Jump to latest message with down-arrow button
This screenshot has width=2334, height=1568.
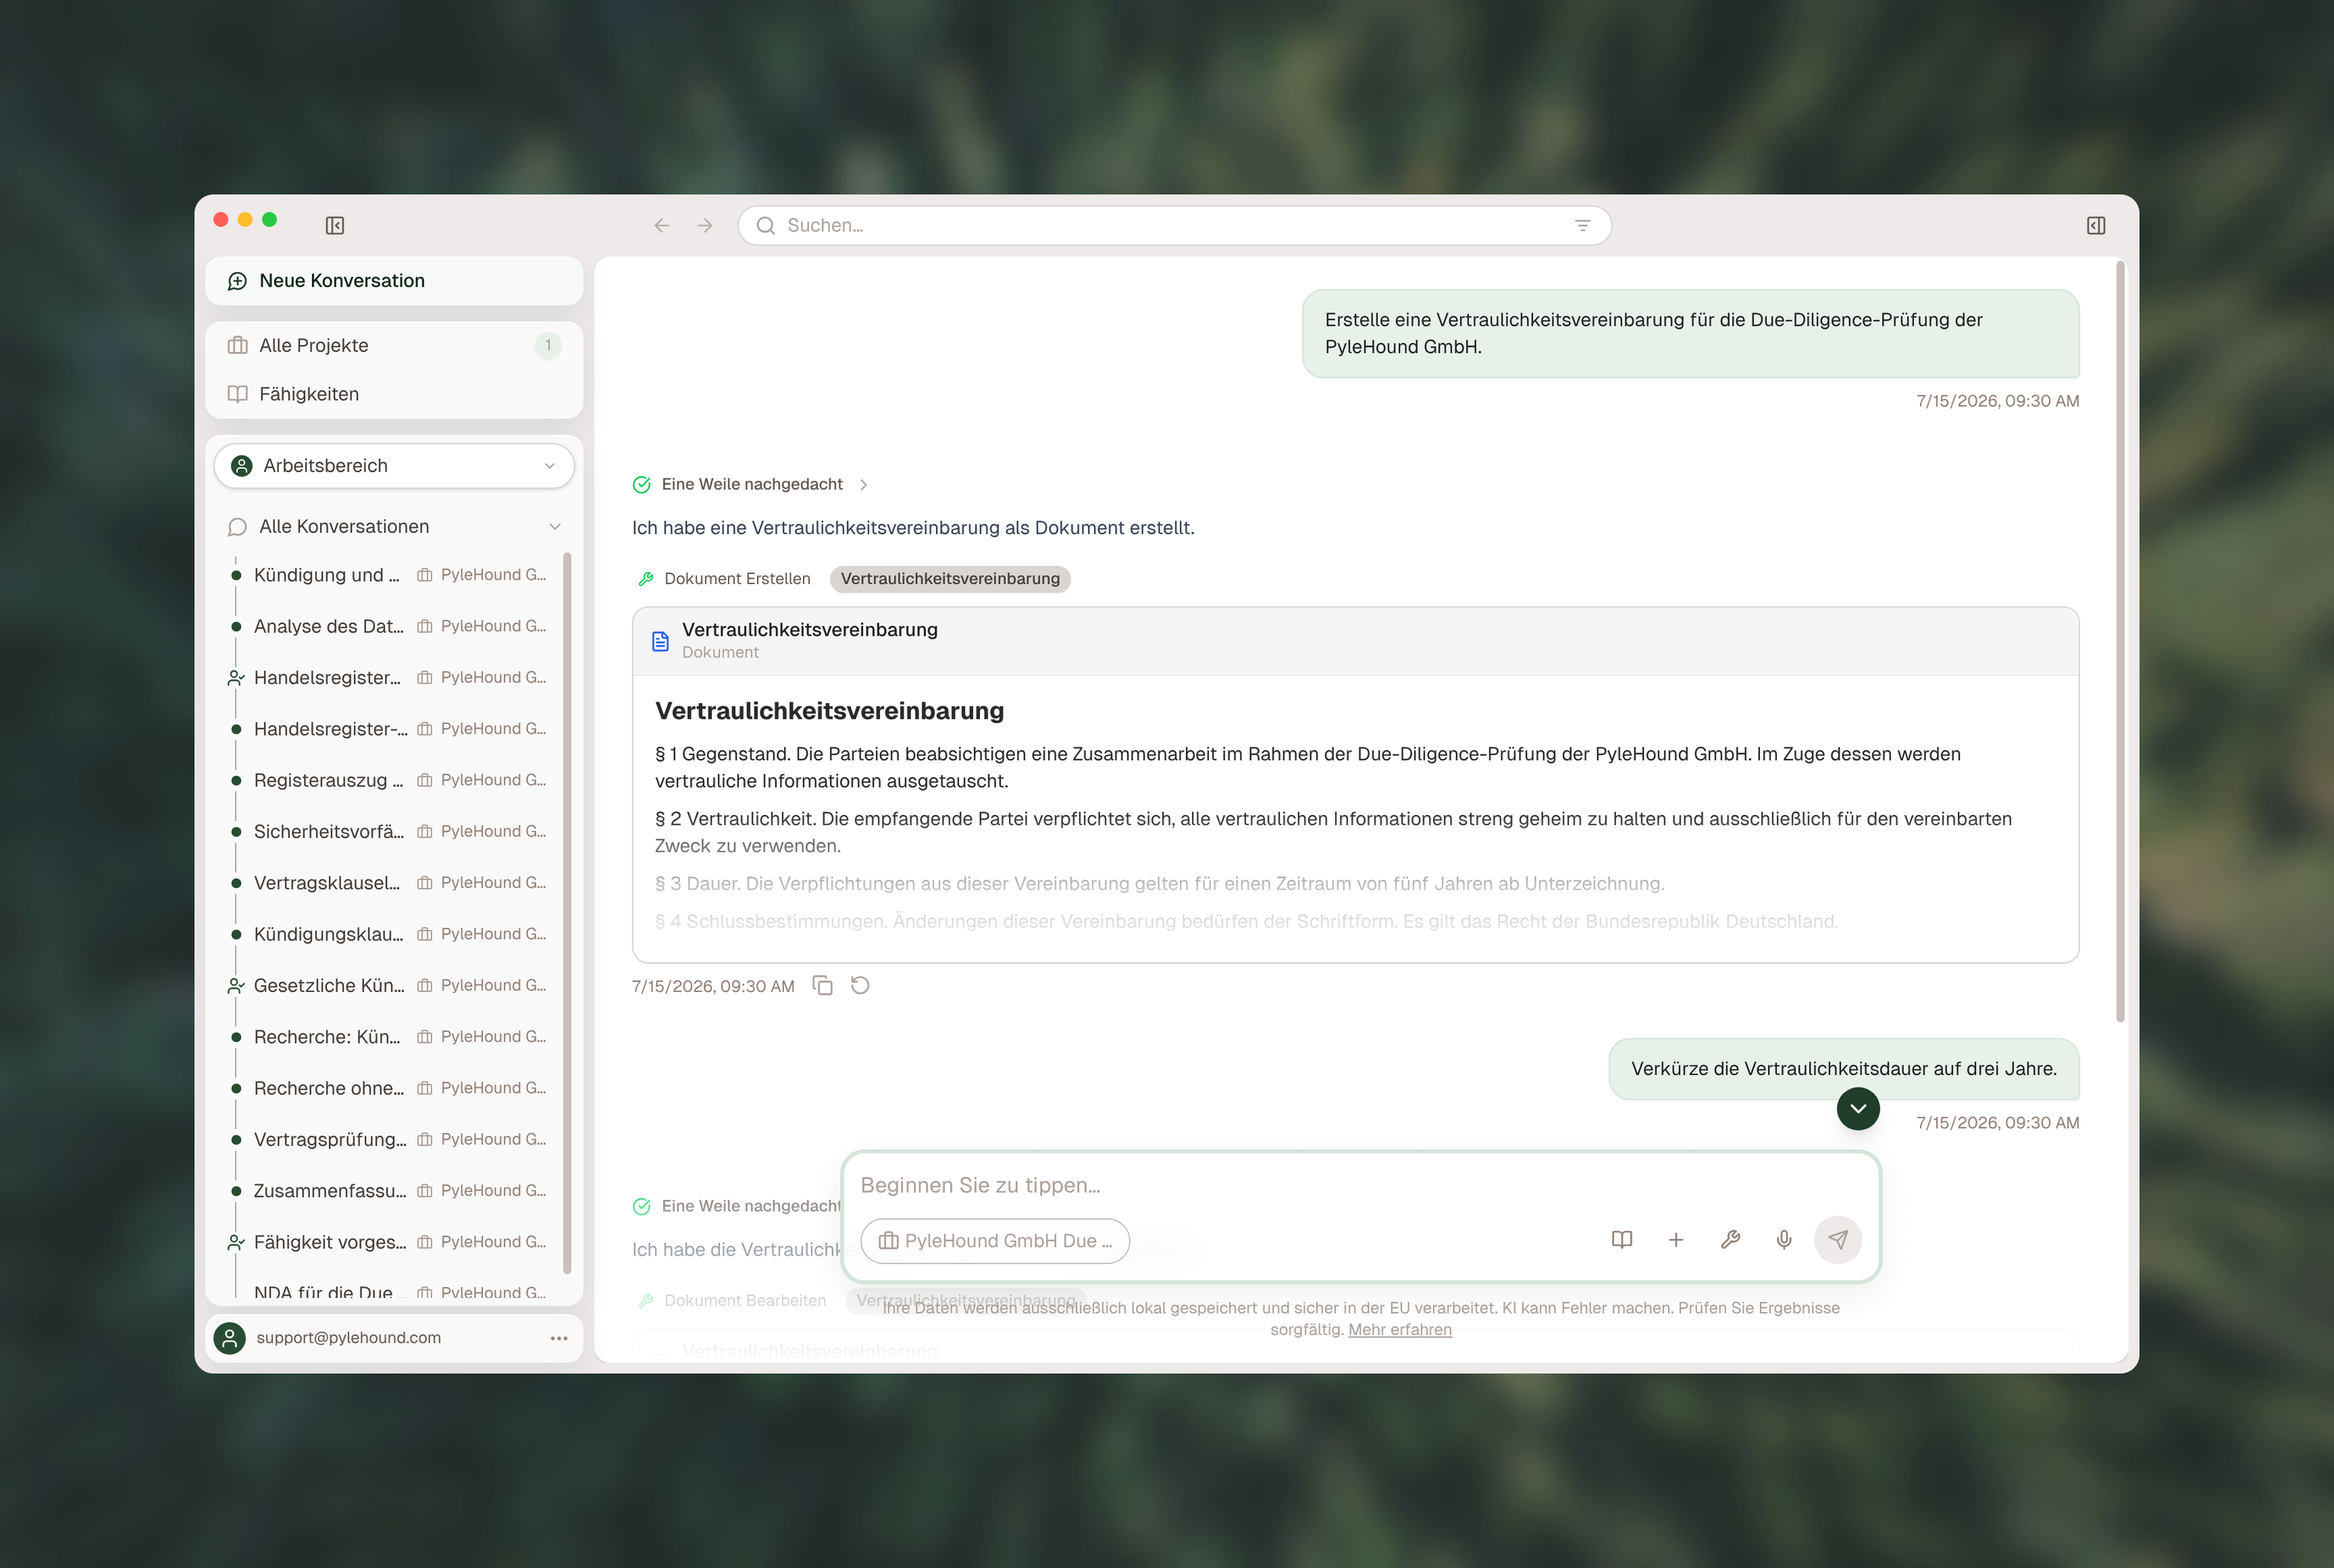(1858, 1109)
